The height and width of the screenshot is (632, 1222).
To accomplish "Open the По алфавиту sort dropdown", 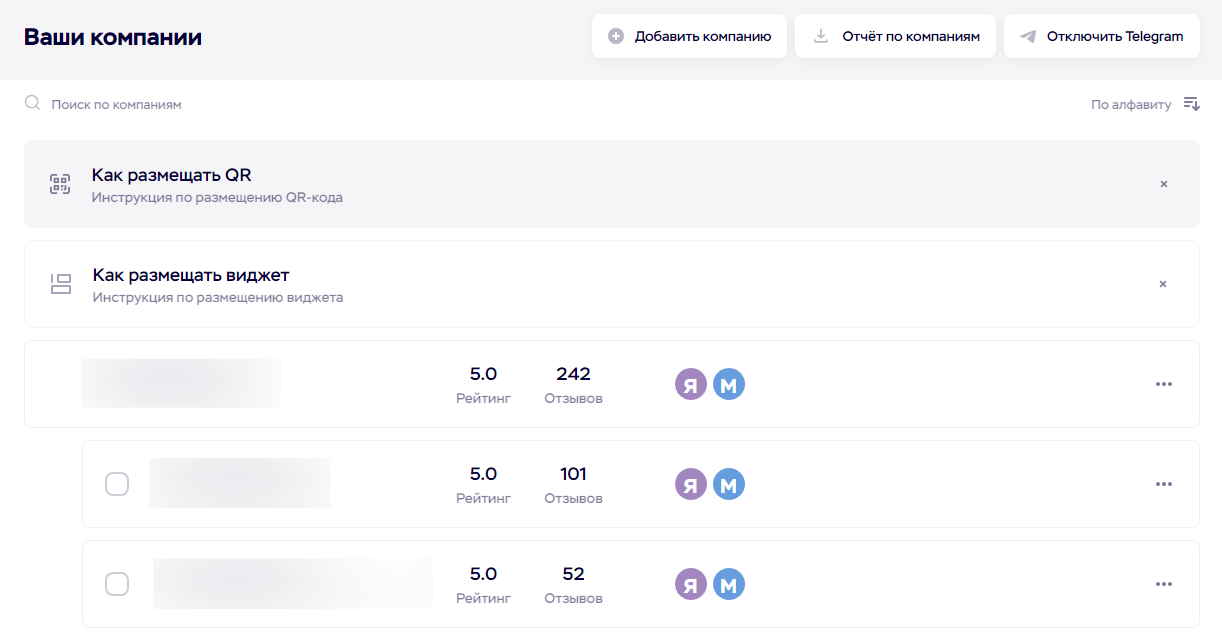I will coord(1131,104).
